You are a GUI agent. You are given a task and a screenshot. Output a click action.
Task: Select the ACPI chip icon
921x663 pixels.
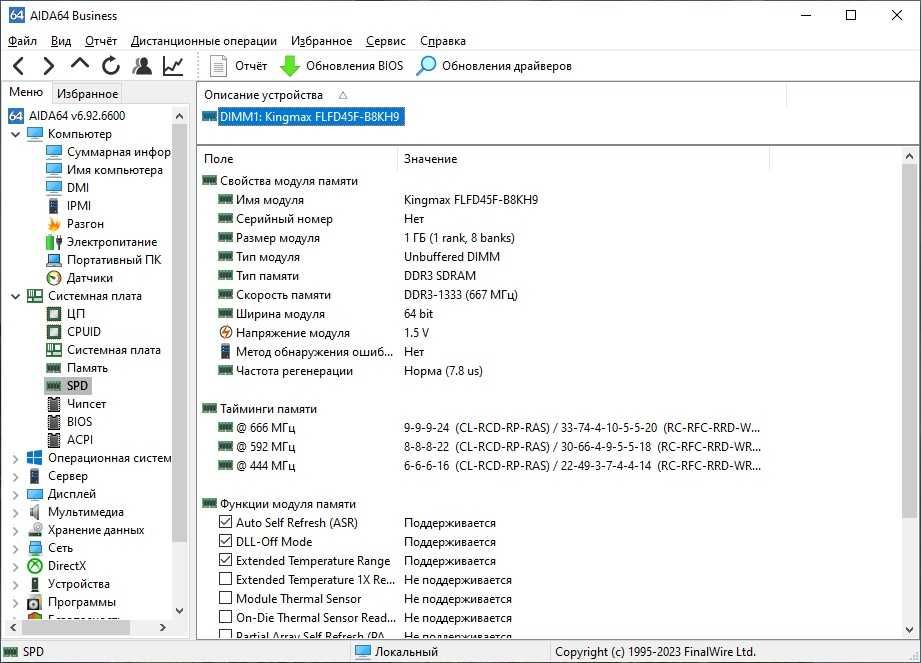coord(54,440)
